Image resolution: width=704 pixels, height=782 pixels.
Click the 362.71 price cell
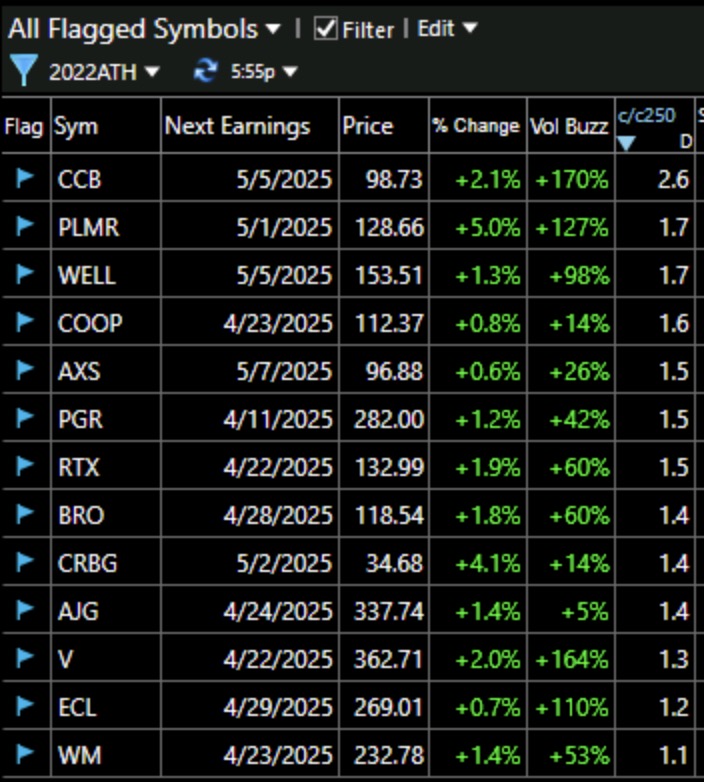389,659
